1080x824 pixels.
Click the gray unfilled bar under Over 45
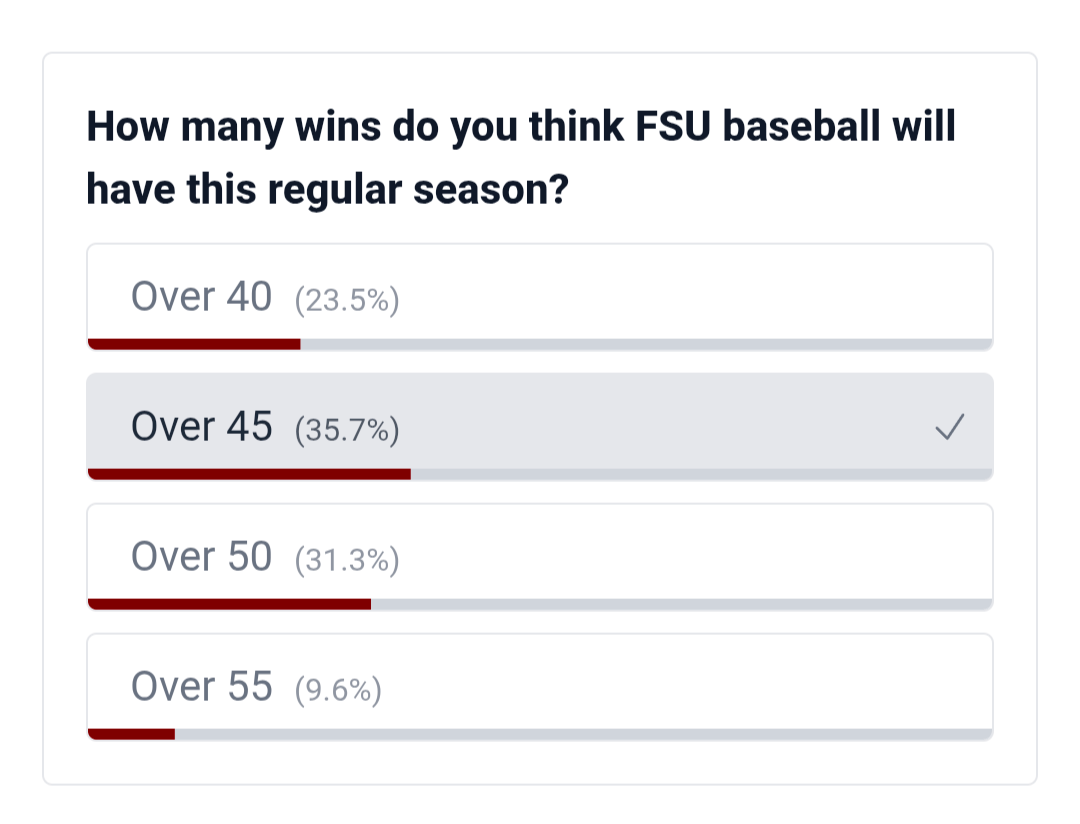click(701, 474)
